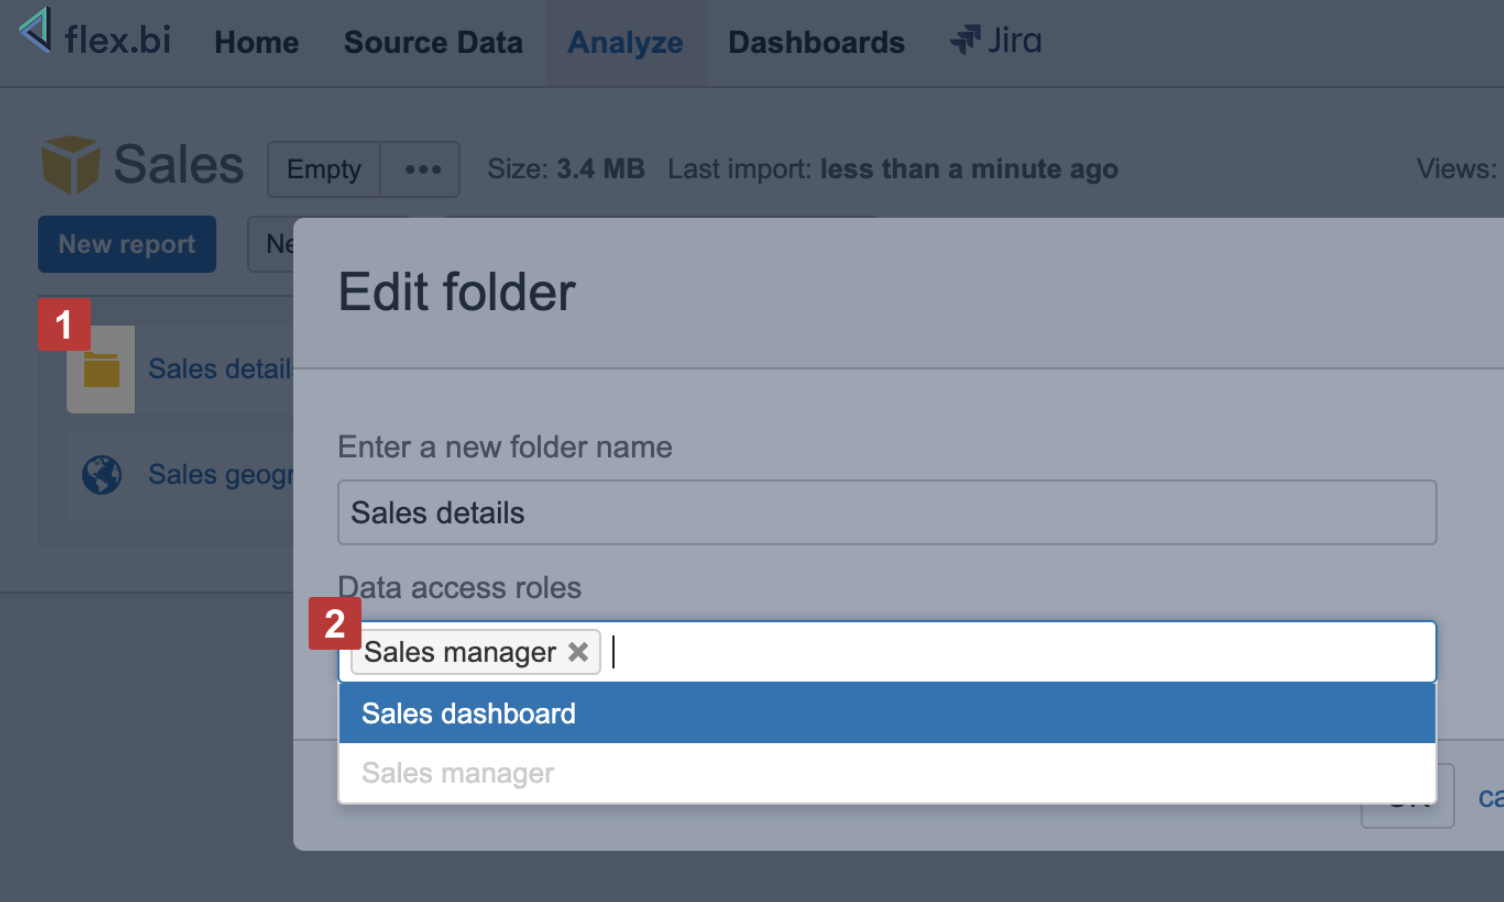Open the three-dots cube options menu
1504x902 pixels.
pyautogui.click(x=422, y=170)
